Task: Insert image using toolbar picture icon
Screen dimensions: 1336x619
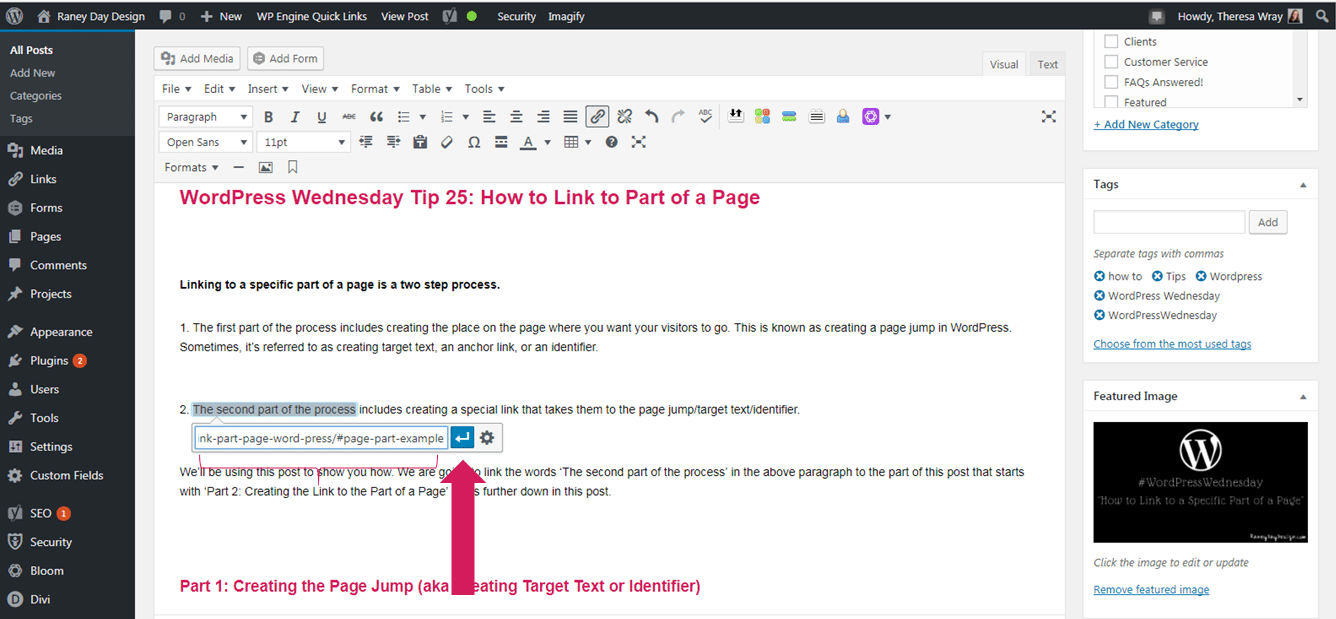Action: point(265,167)
